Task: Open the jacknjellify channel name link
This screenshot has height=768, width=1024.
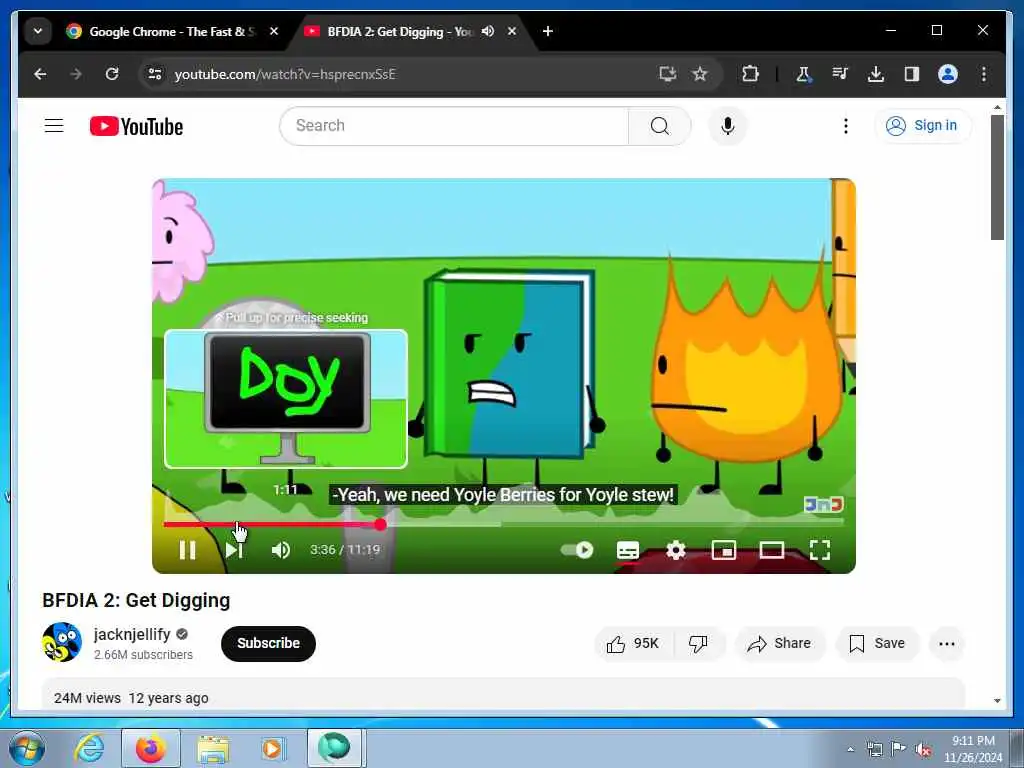Action: (x=132, y=634)
